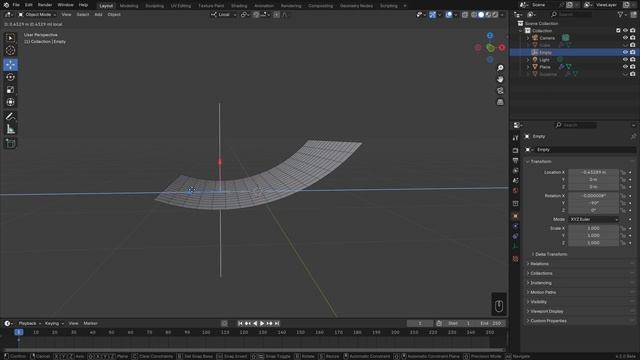
Task: Select the Measure tool
Action: [10, 129]
